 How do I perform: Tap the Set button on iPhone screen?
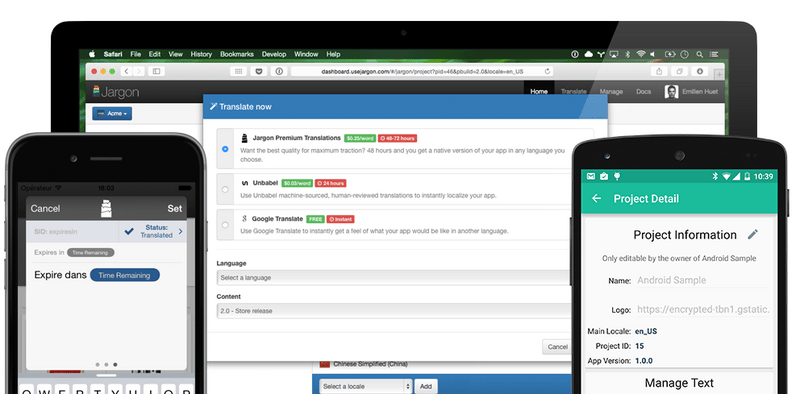tap(174, 208)
